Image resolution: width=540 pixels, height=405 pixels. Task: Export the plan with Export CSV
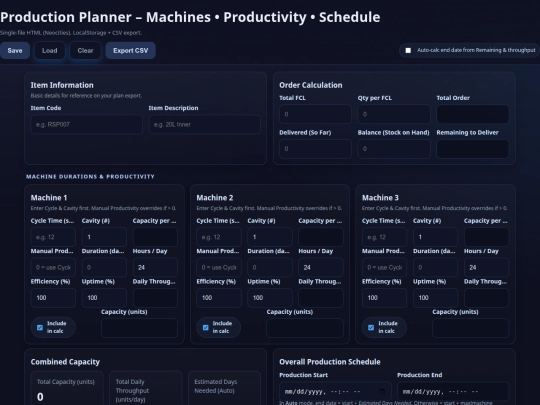(x=131, y=51)
